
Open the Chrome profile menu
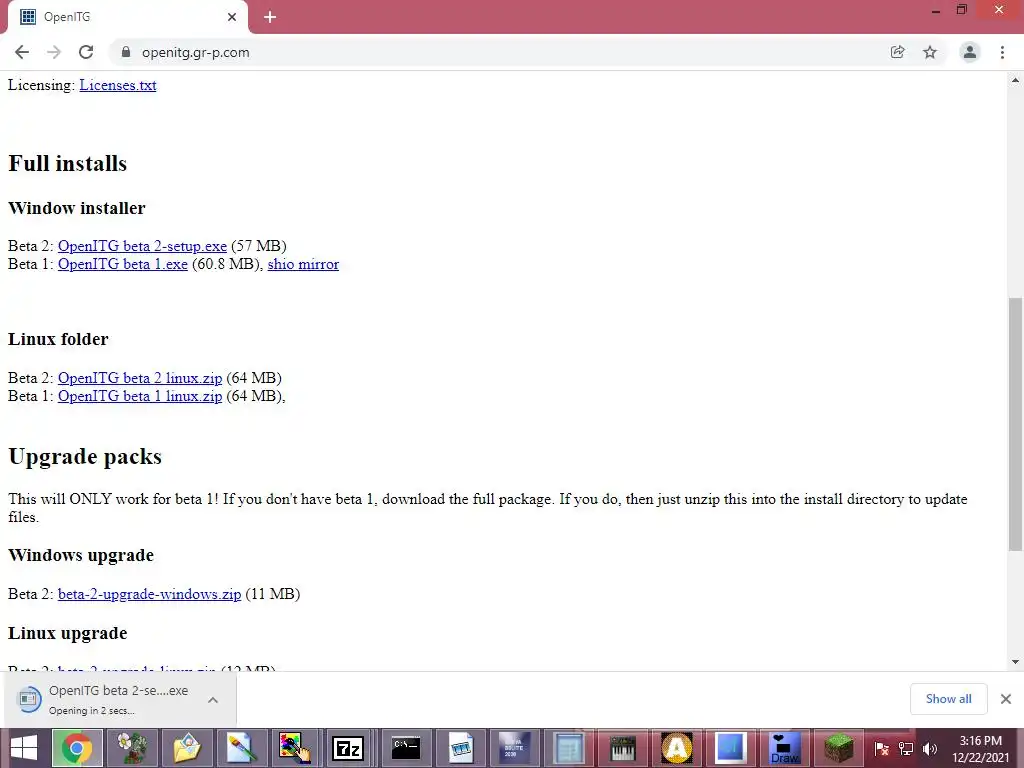tap(970, 52)
